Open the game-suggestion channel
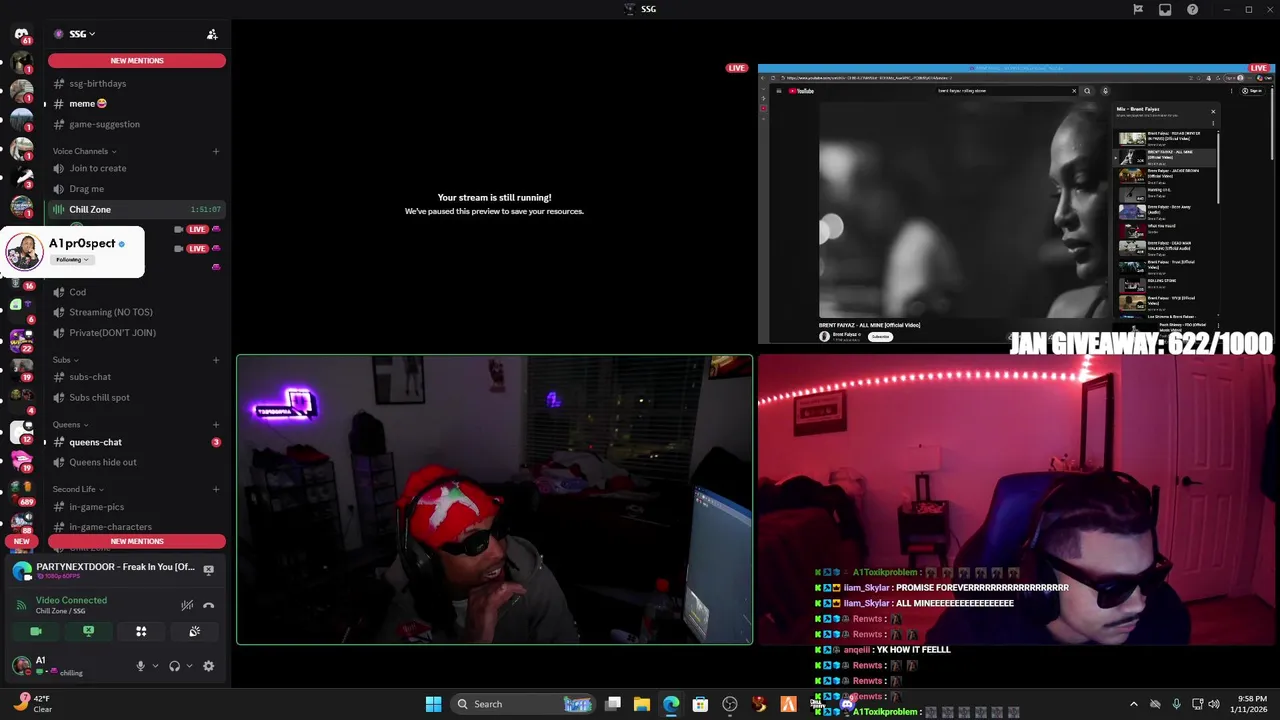The height and width of the screenshot is (720, 1280). pos(135,124)
